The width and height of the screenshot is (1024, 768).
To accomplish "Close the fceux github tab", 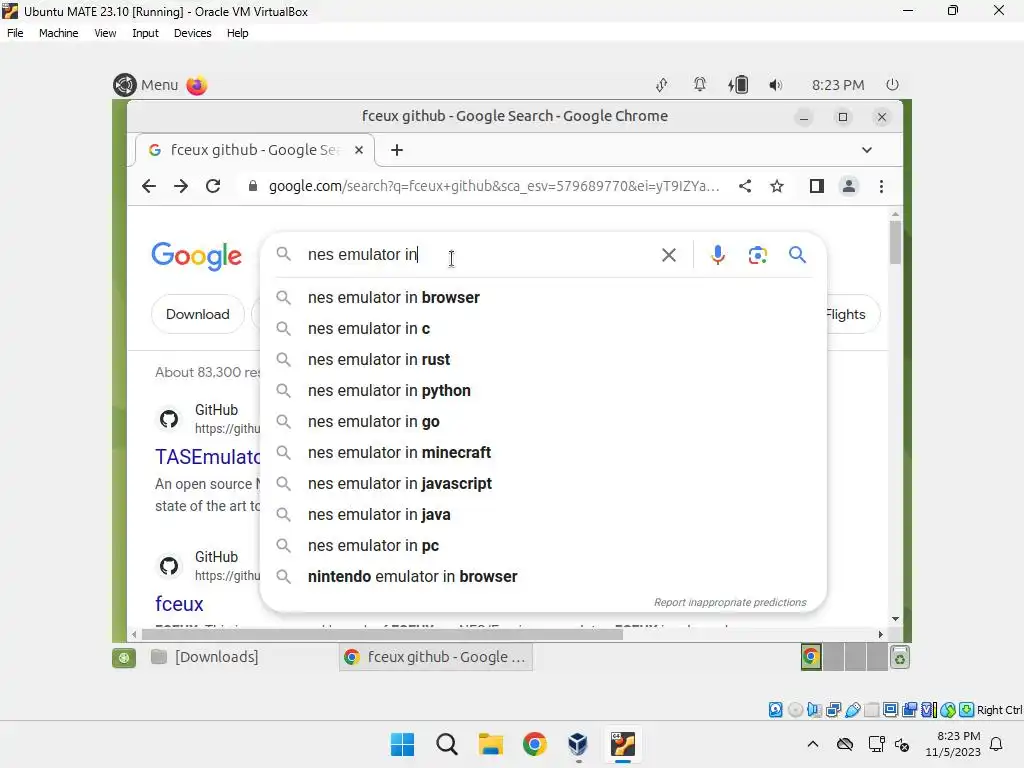I will coord(359,150).
